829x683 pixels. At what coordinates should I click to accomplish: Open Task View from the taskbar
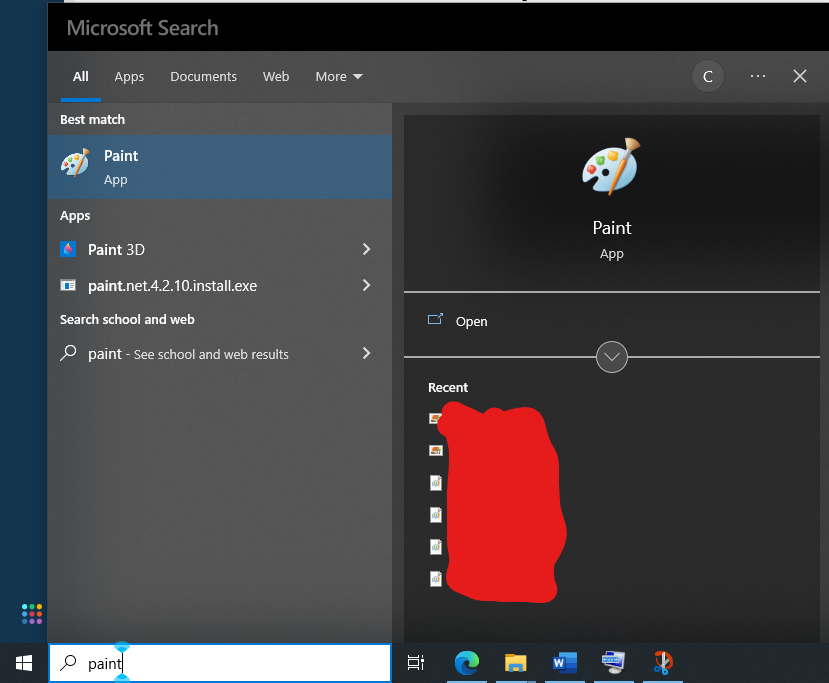pos(416,663)
